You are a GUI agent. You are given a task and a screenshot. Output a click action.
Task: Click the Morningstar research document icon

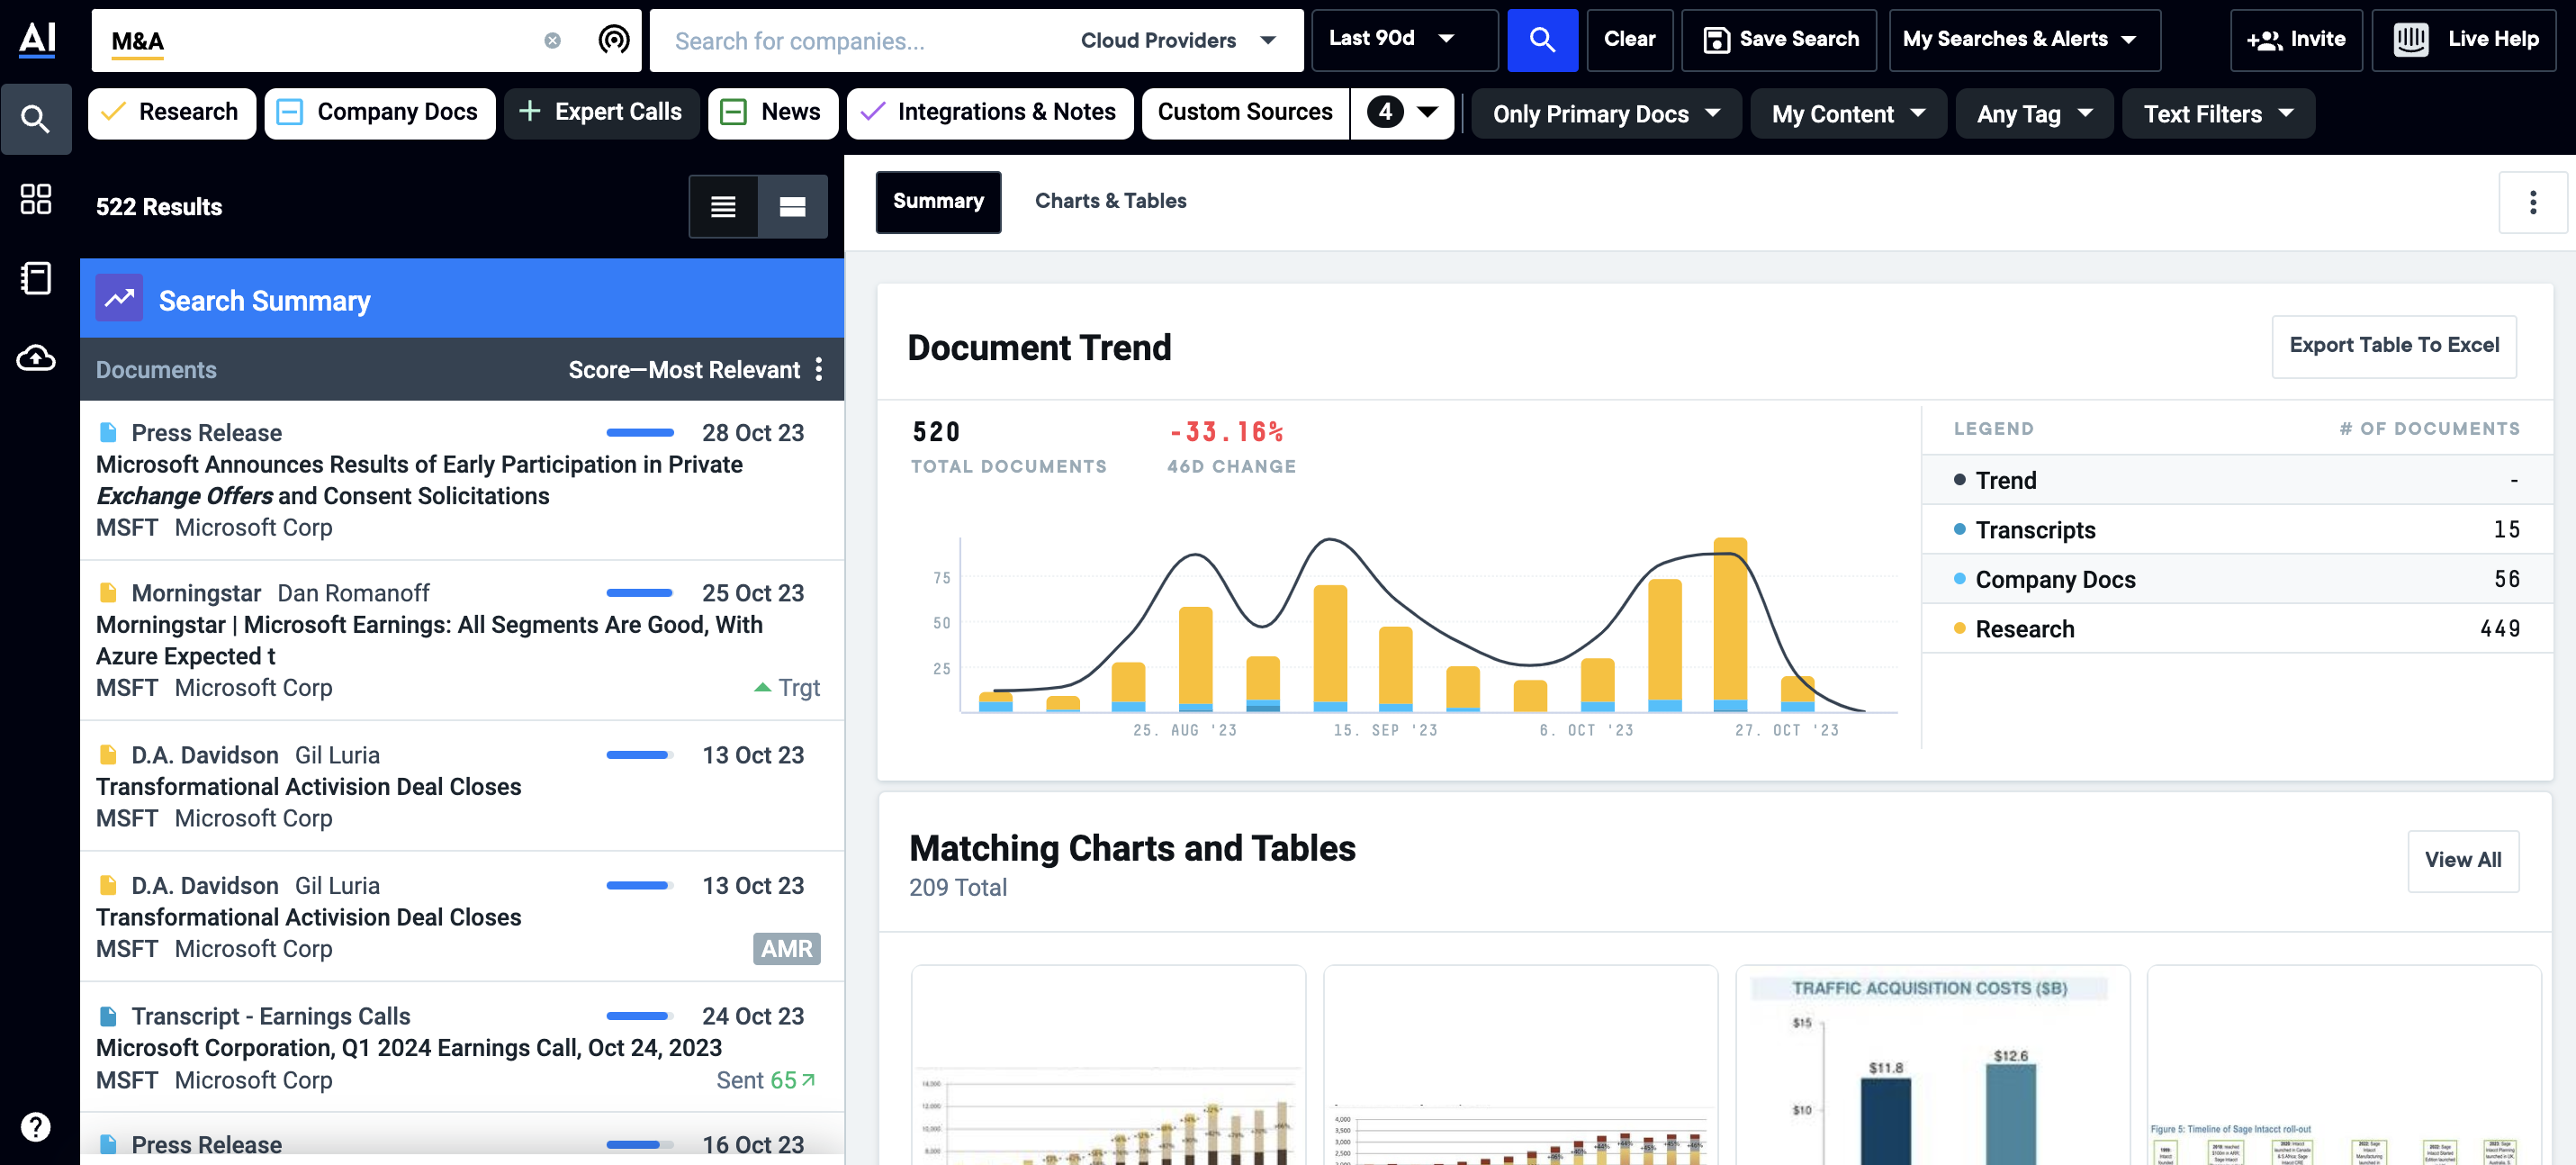(x=108, y=593)
